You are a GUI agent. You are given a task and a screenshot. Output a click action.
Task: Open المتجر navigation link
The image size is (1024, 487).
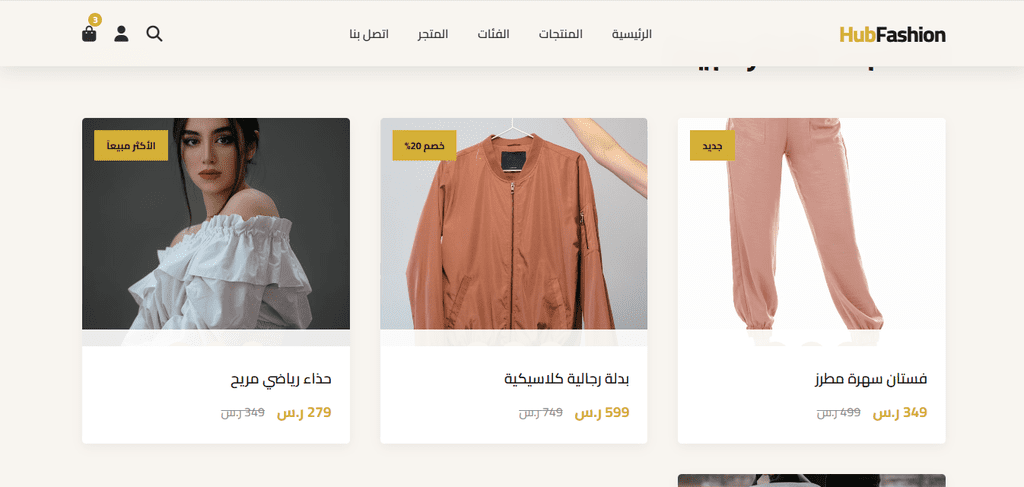pos(433,34)
